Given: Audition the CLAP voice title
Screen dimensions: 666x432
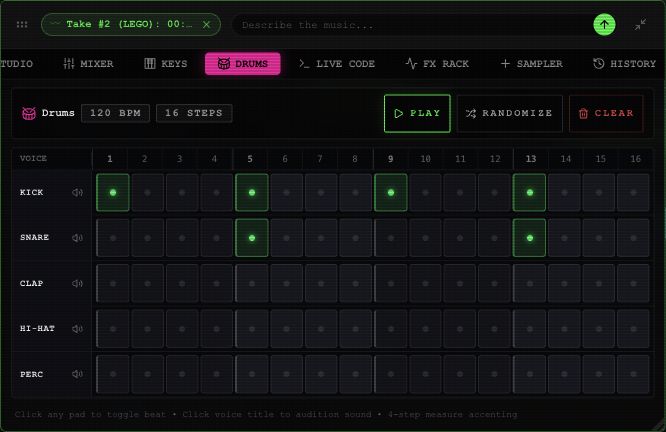Looking at the screenshot, I should click(x=31, y=283).
